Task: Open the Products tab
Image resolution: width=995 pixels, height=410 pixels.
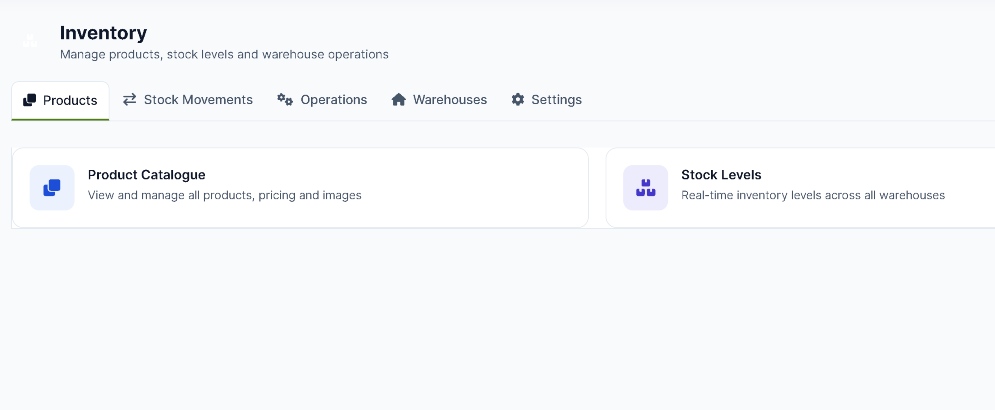Action: pos(60,100)
